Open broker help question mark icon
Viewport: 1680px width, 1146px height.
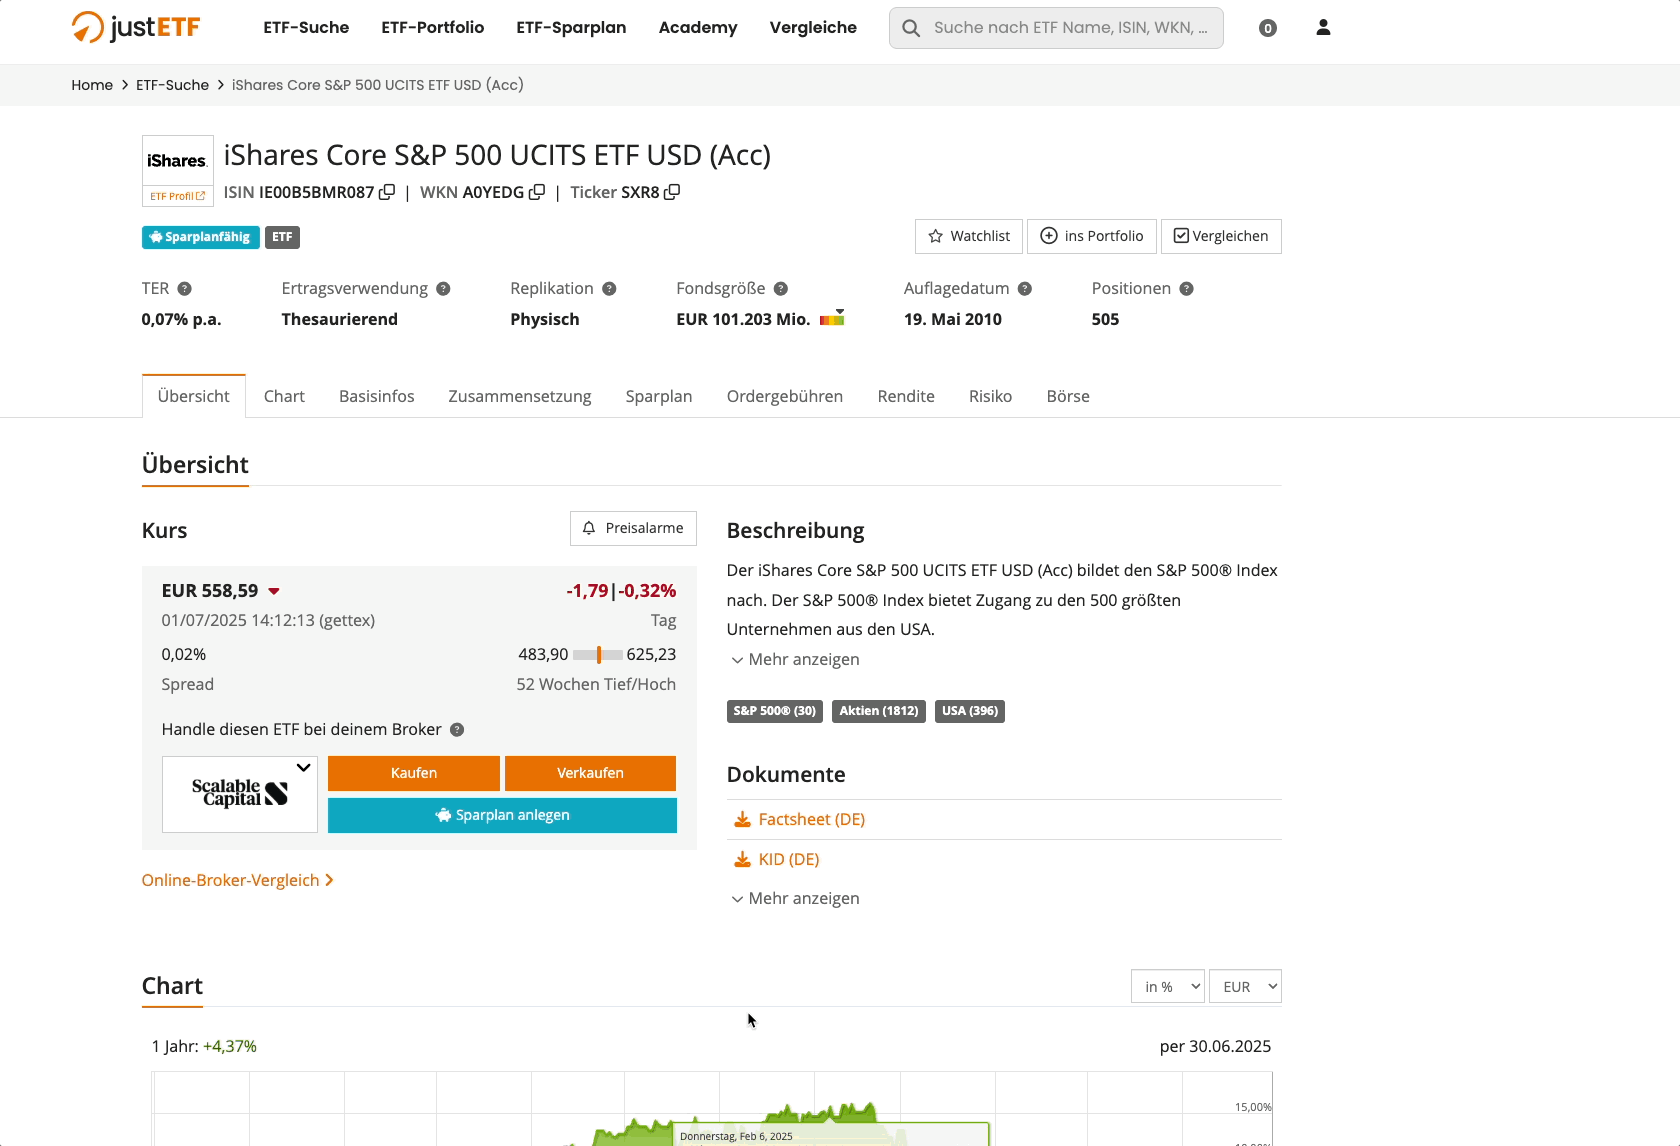tap(457, 730)
